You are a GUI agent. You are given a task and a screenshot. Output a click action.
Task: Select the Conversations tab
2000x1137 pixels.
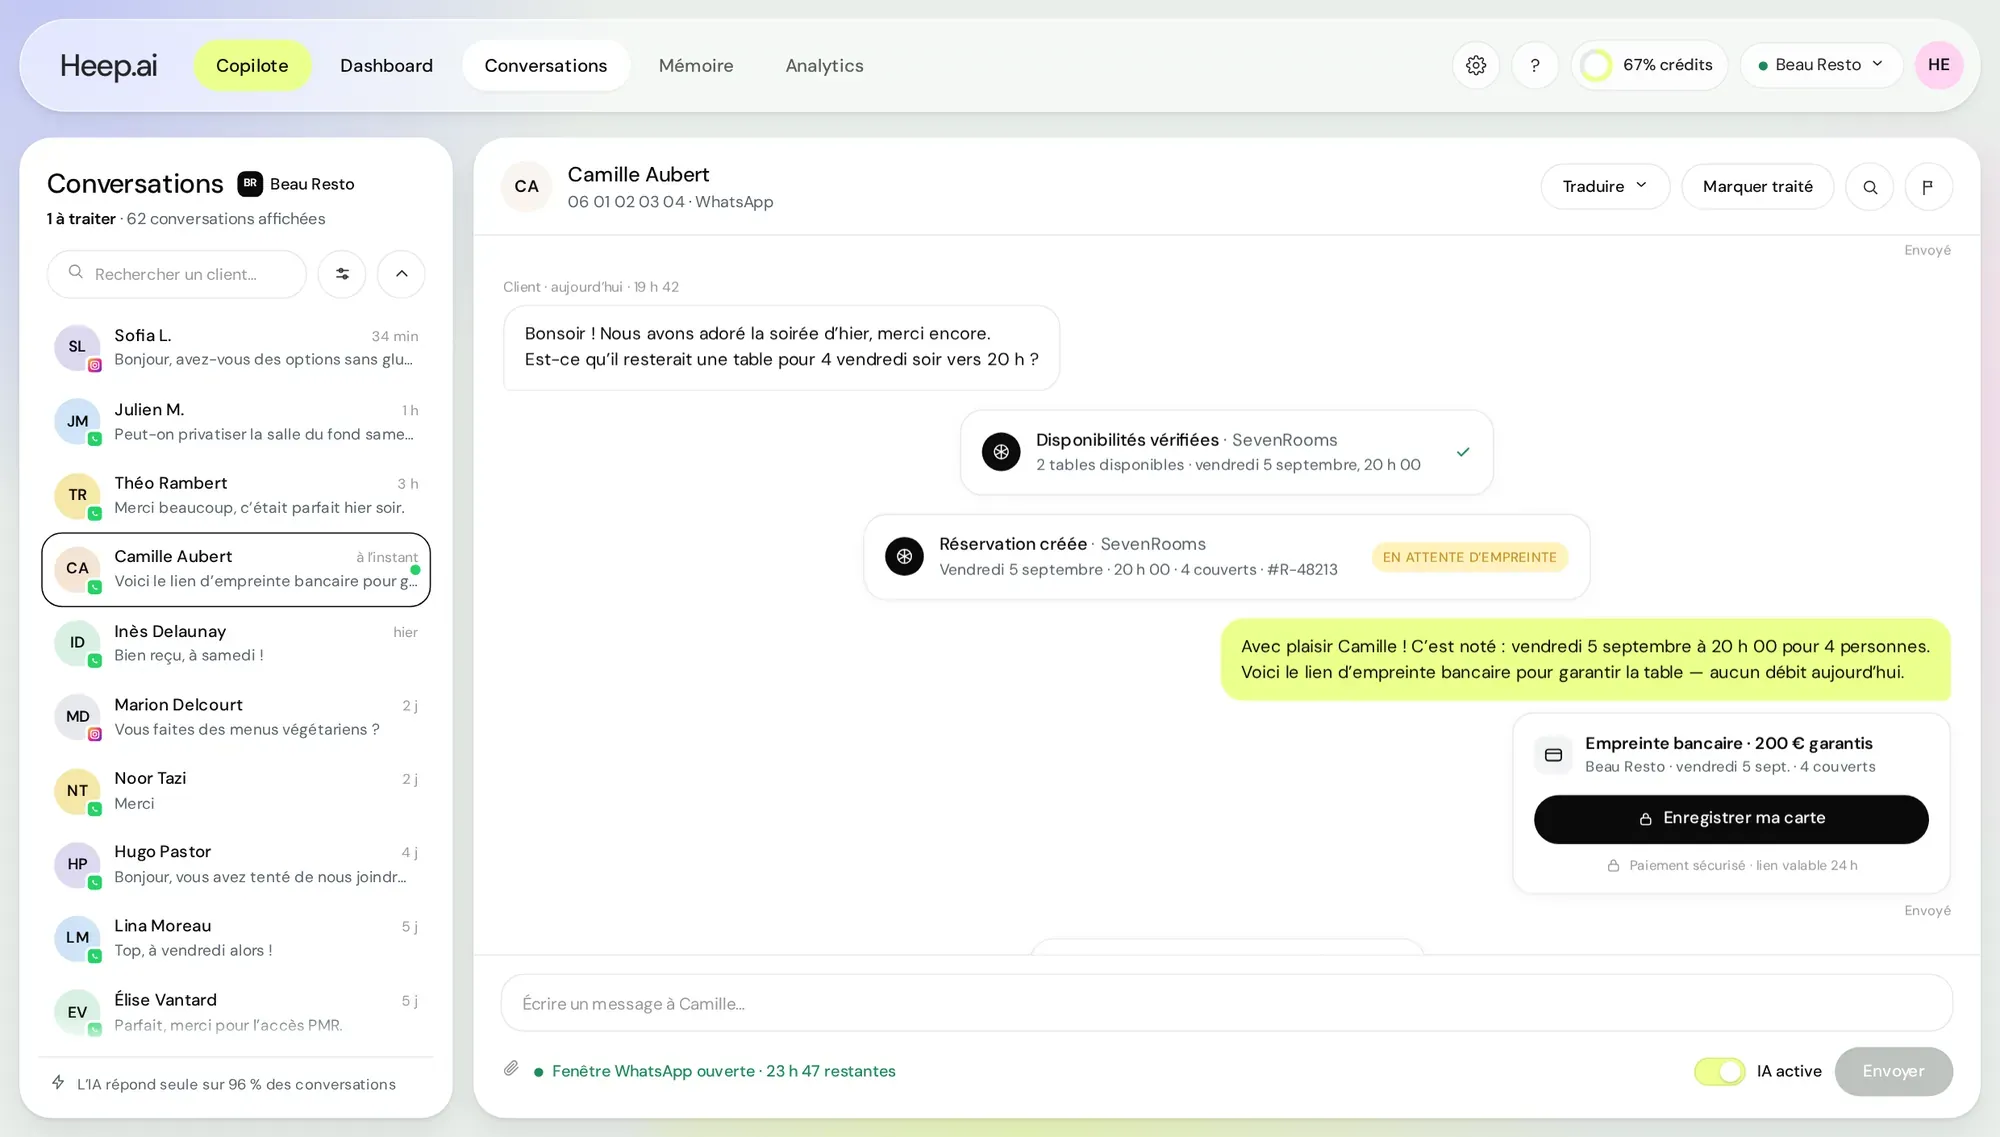tap(546, 66)
